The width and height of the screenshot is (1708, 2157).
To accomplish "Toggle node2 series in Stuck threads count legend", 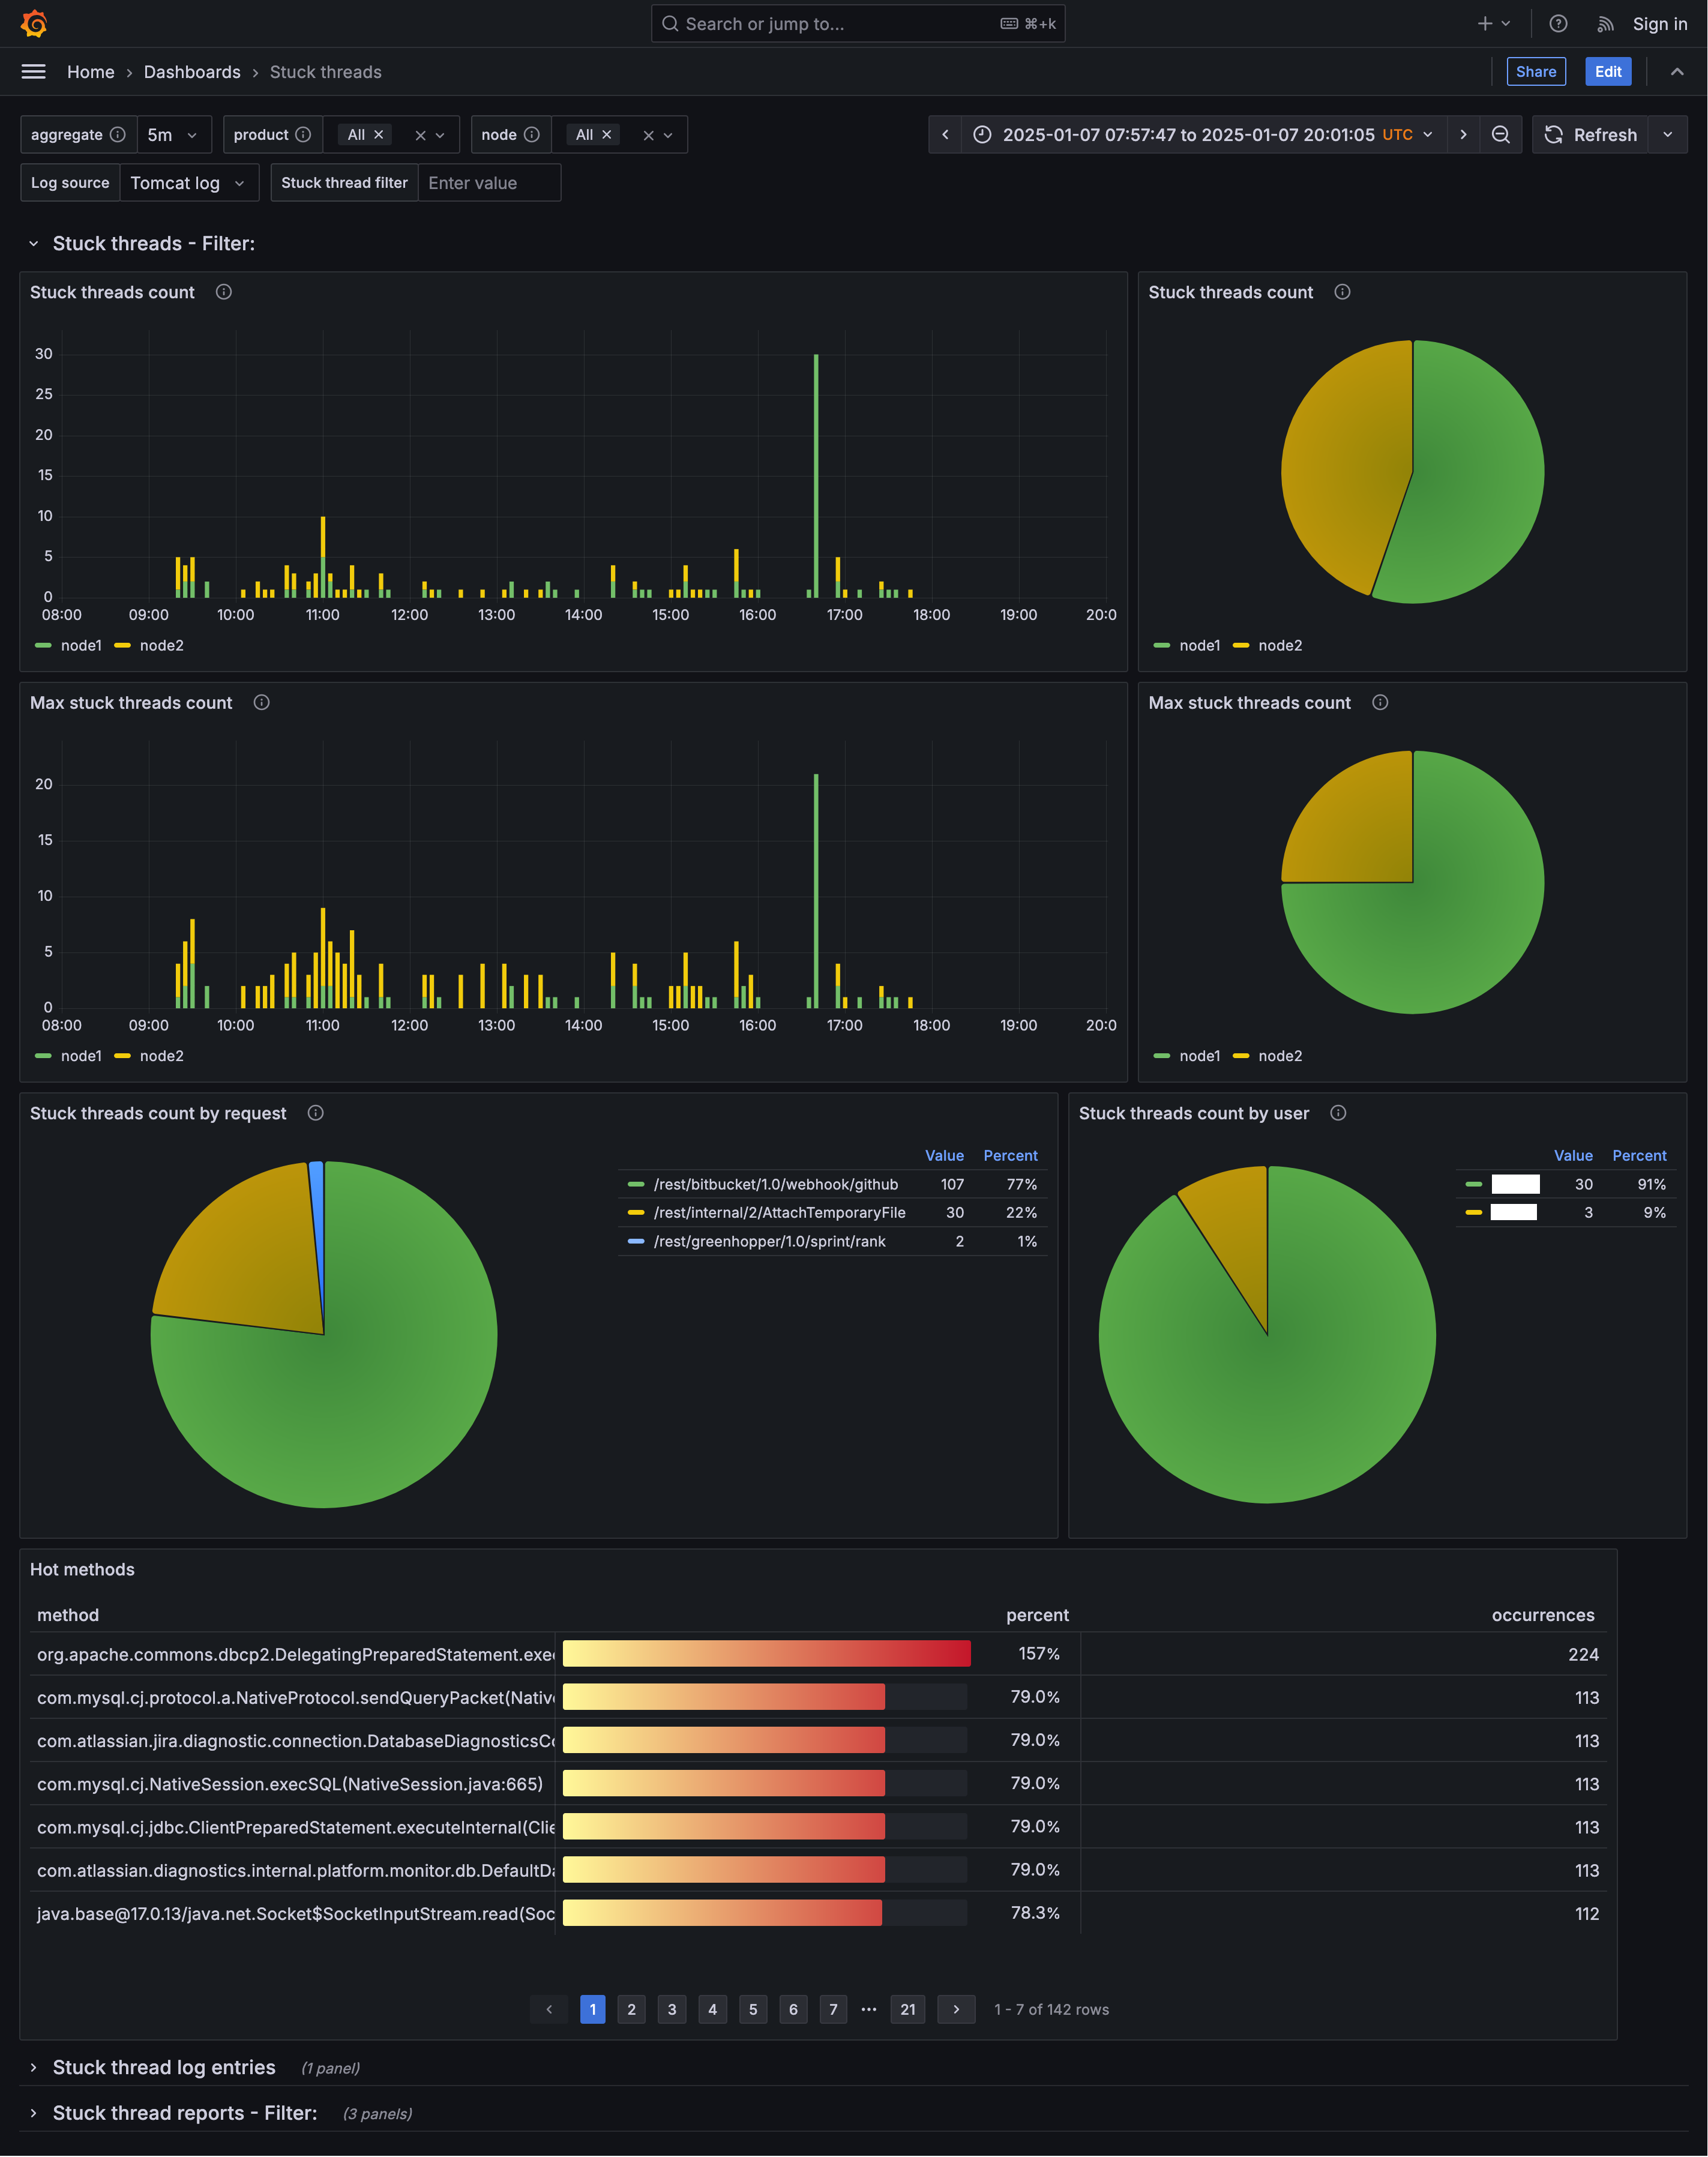I will coord(161,645).
